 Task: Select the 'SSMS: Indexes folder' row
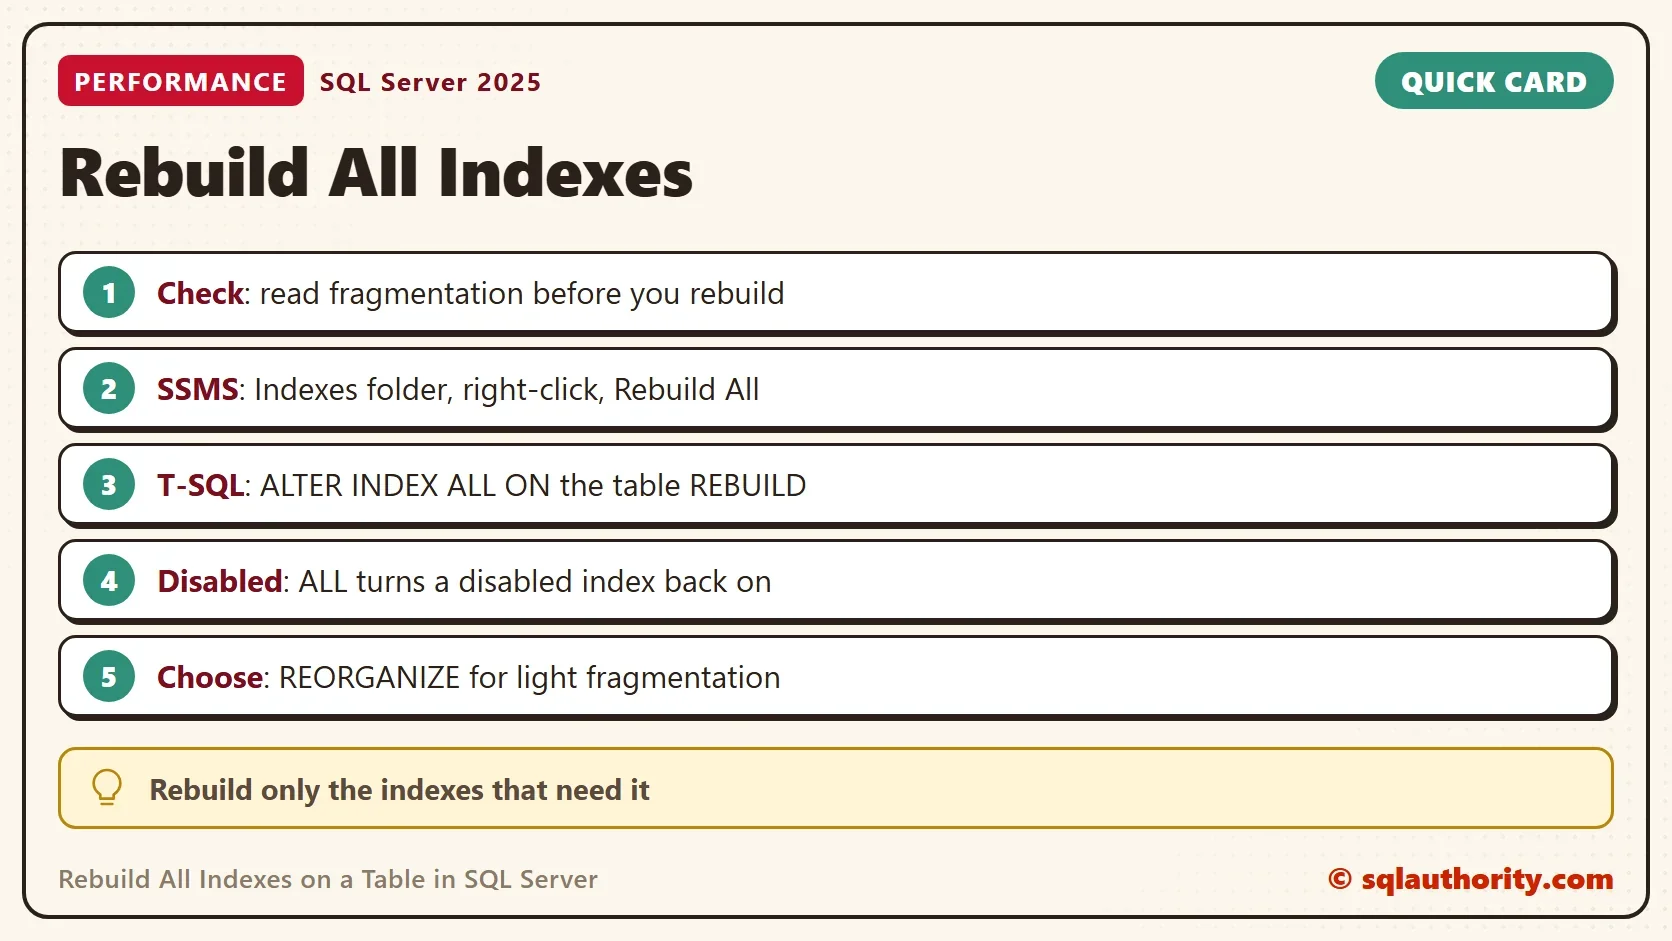[x=837, y=389]
